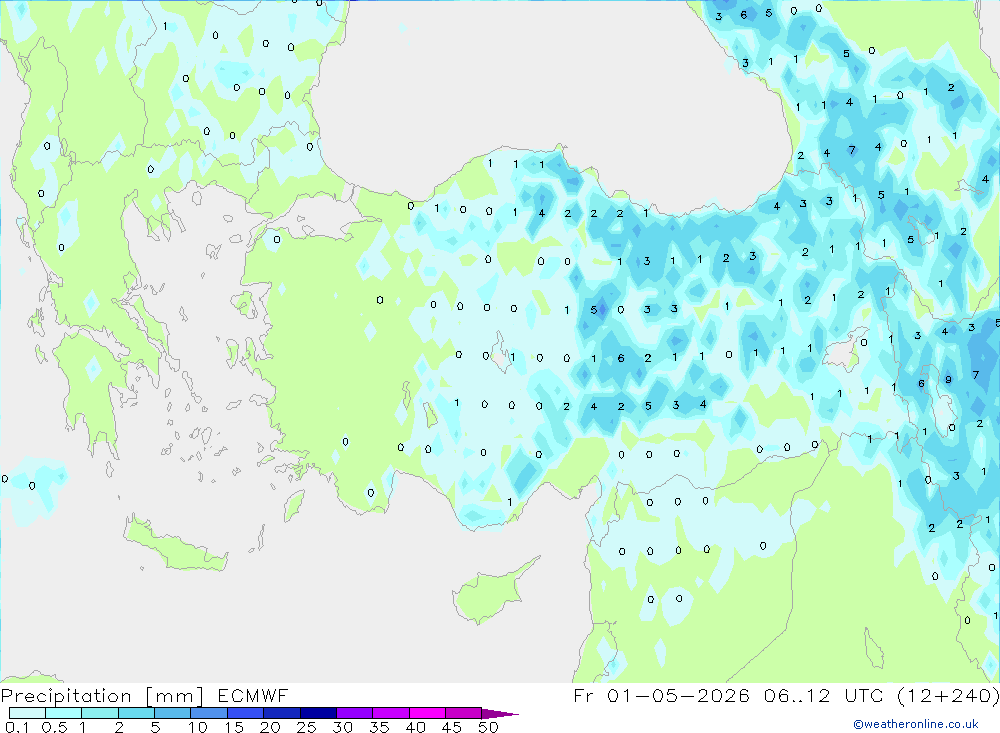Screen dimensions: 1000x733
Task: Click the 1–2 mm legend color swatch
Action: 100,713
